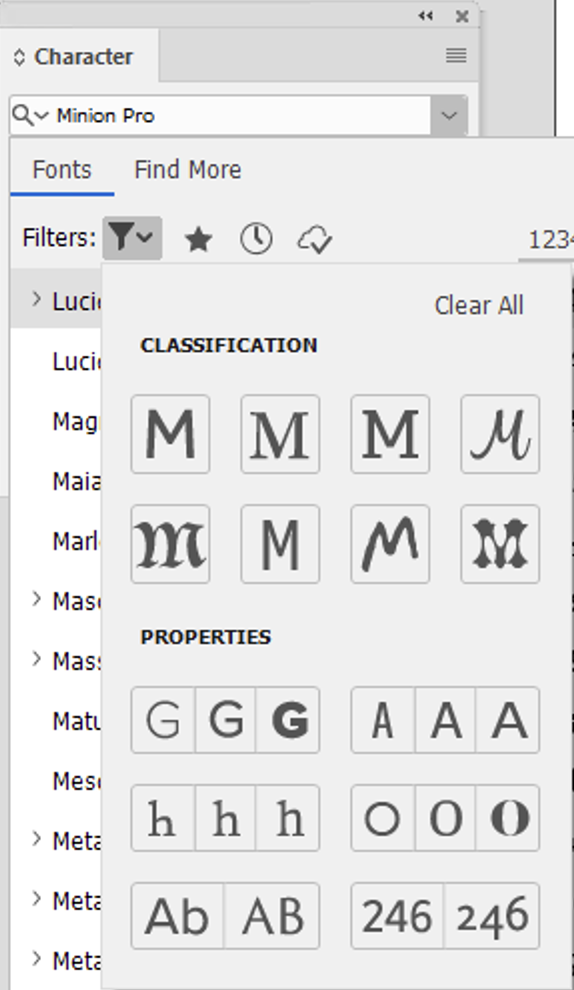The height and width of the screenshot is (990, 574).
Task: Open the Minion Pro font family dropdown arrow
Action: click(449, 116)
